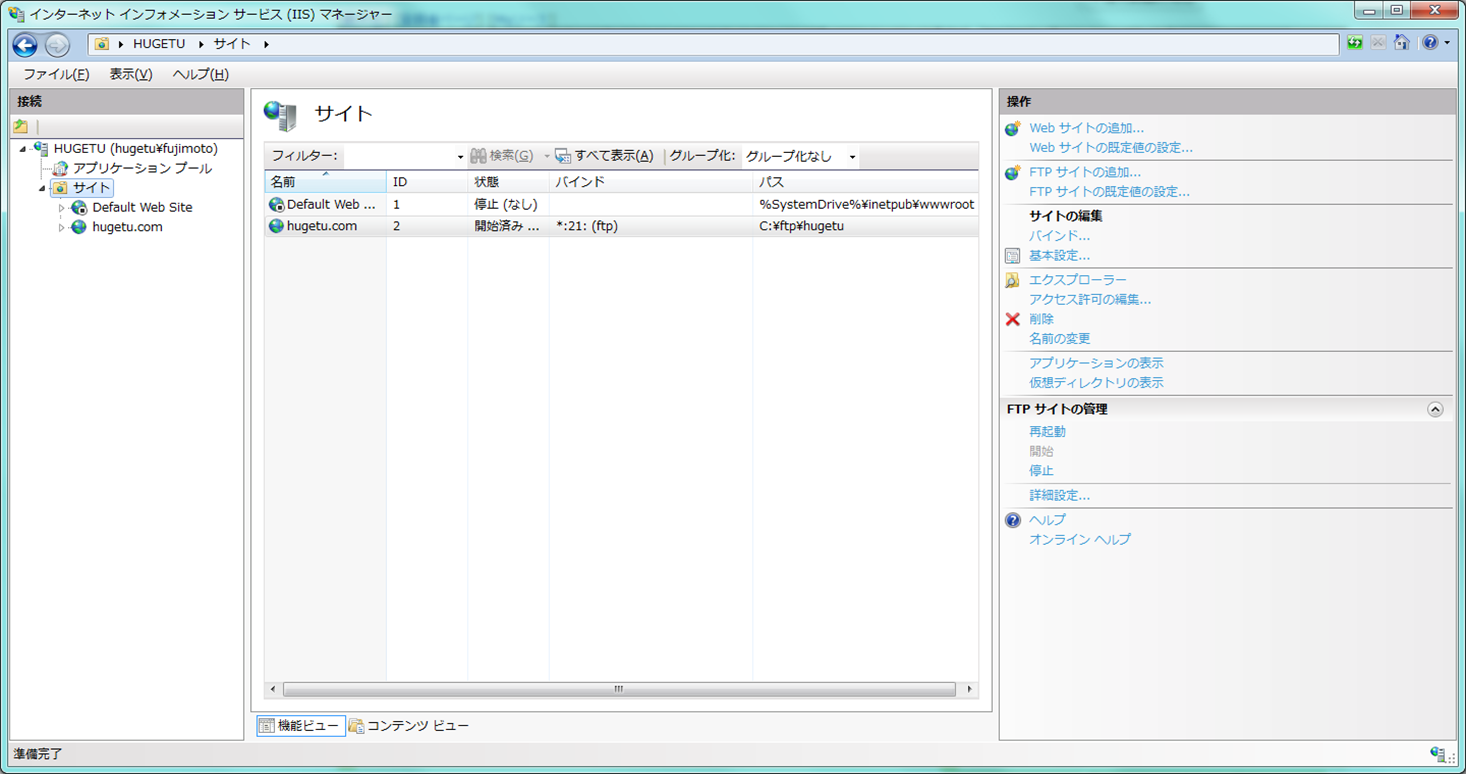Click 再起動 action link

coord(1047,432)
